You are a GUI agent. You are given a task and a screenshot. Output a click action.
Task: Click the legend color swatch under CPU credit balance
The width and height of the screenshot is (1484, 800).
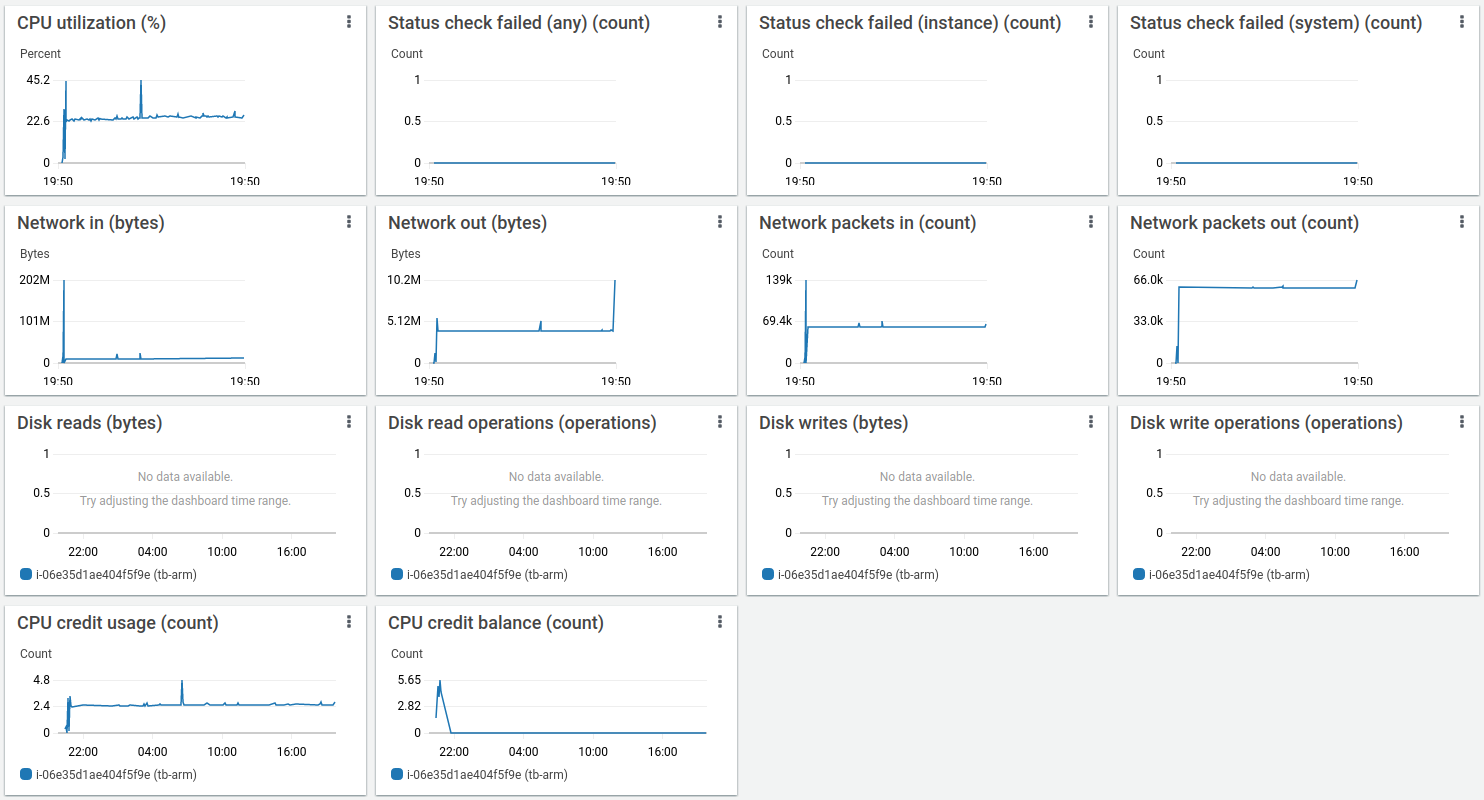pyautogui.click(x=397, y=774)
